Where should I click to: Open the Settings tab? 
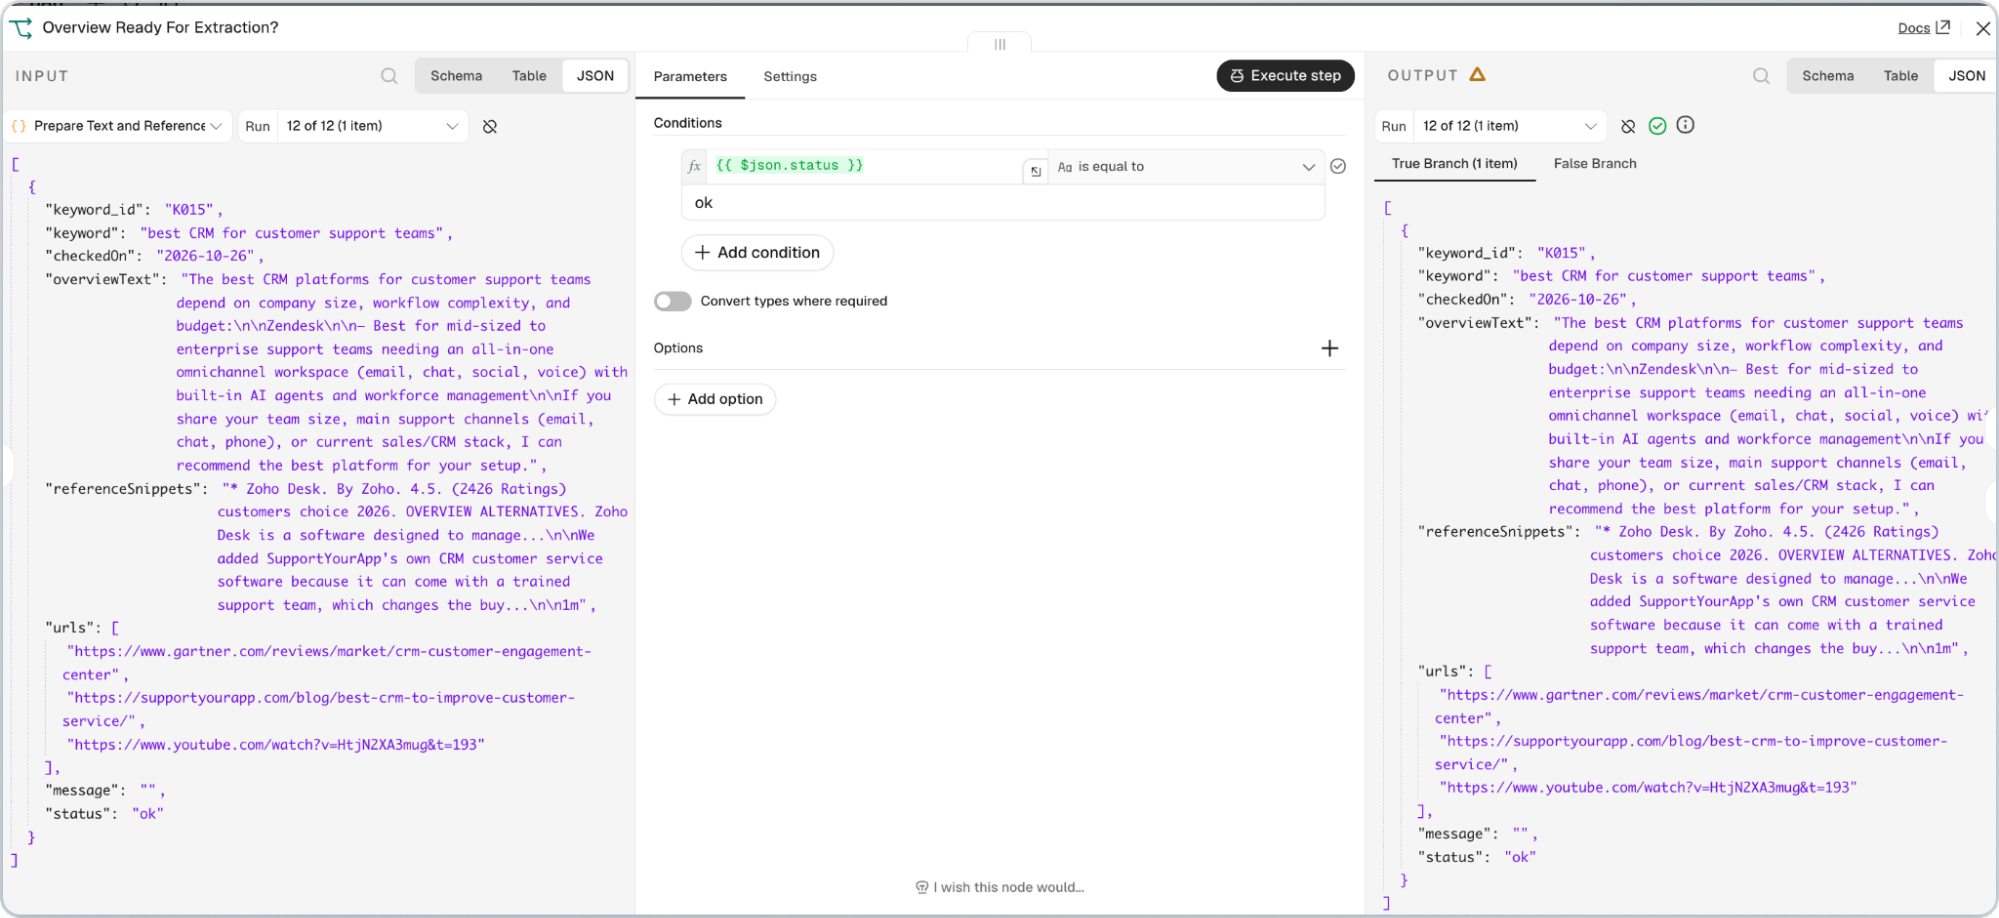[x=790, y=77]
